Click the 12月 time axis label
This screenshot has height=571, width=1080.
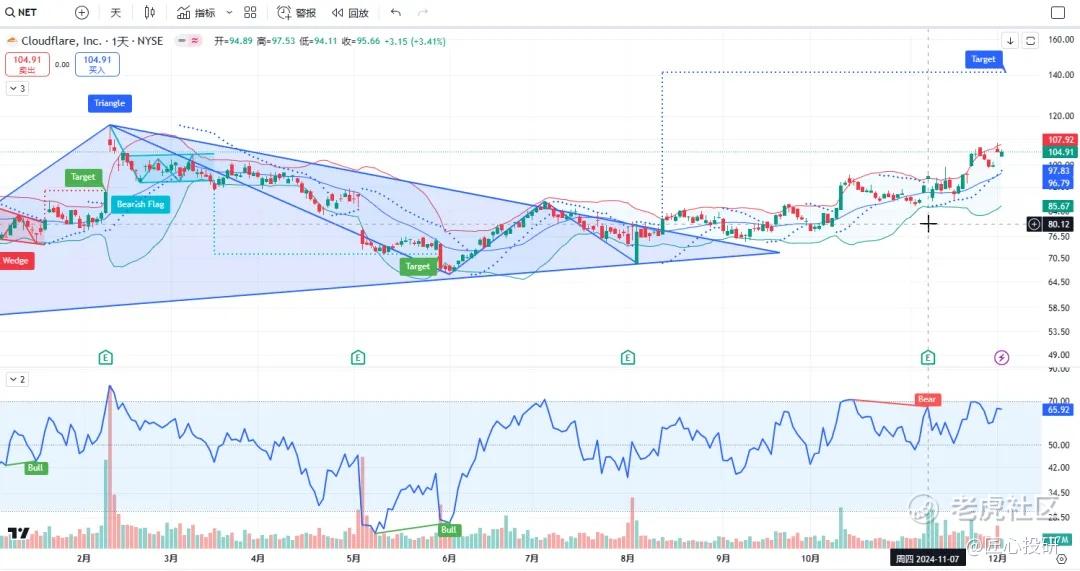click(x=997, y=559)
